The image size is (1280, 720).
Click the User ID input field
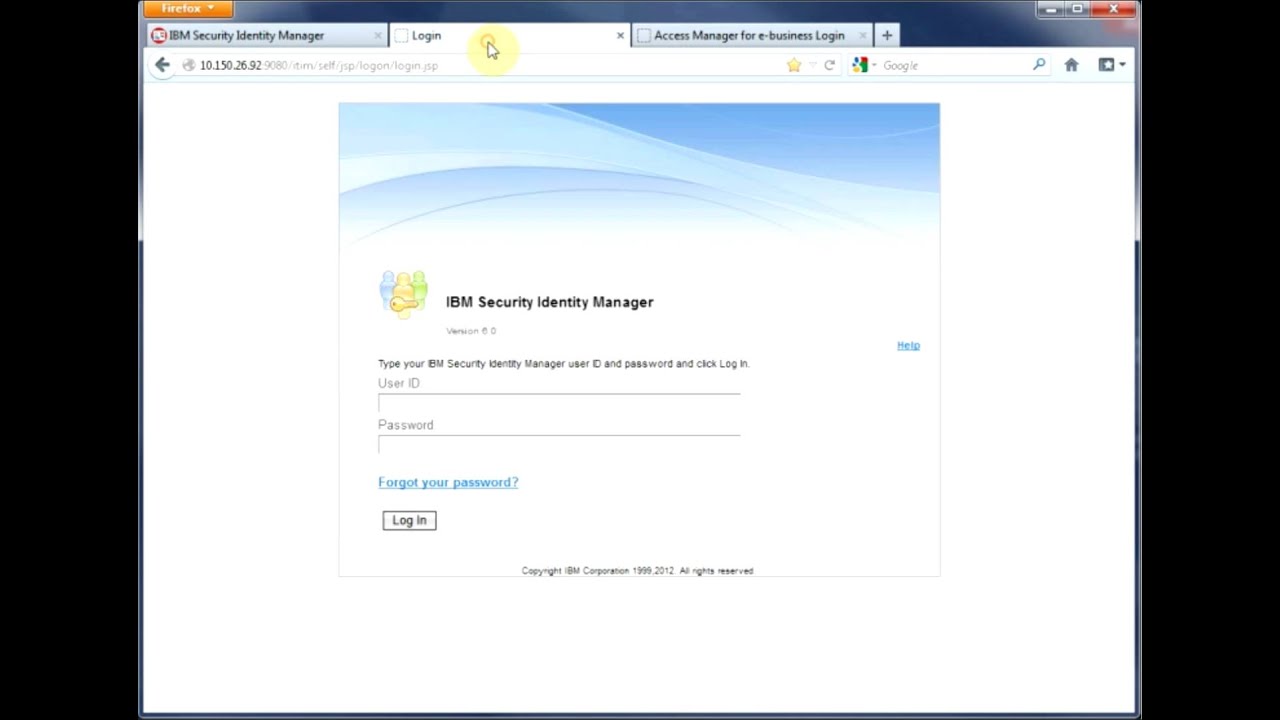point(559,403)
